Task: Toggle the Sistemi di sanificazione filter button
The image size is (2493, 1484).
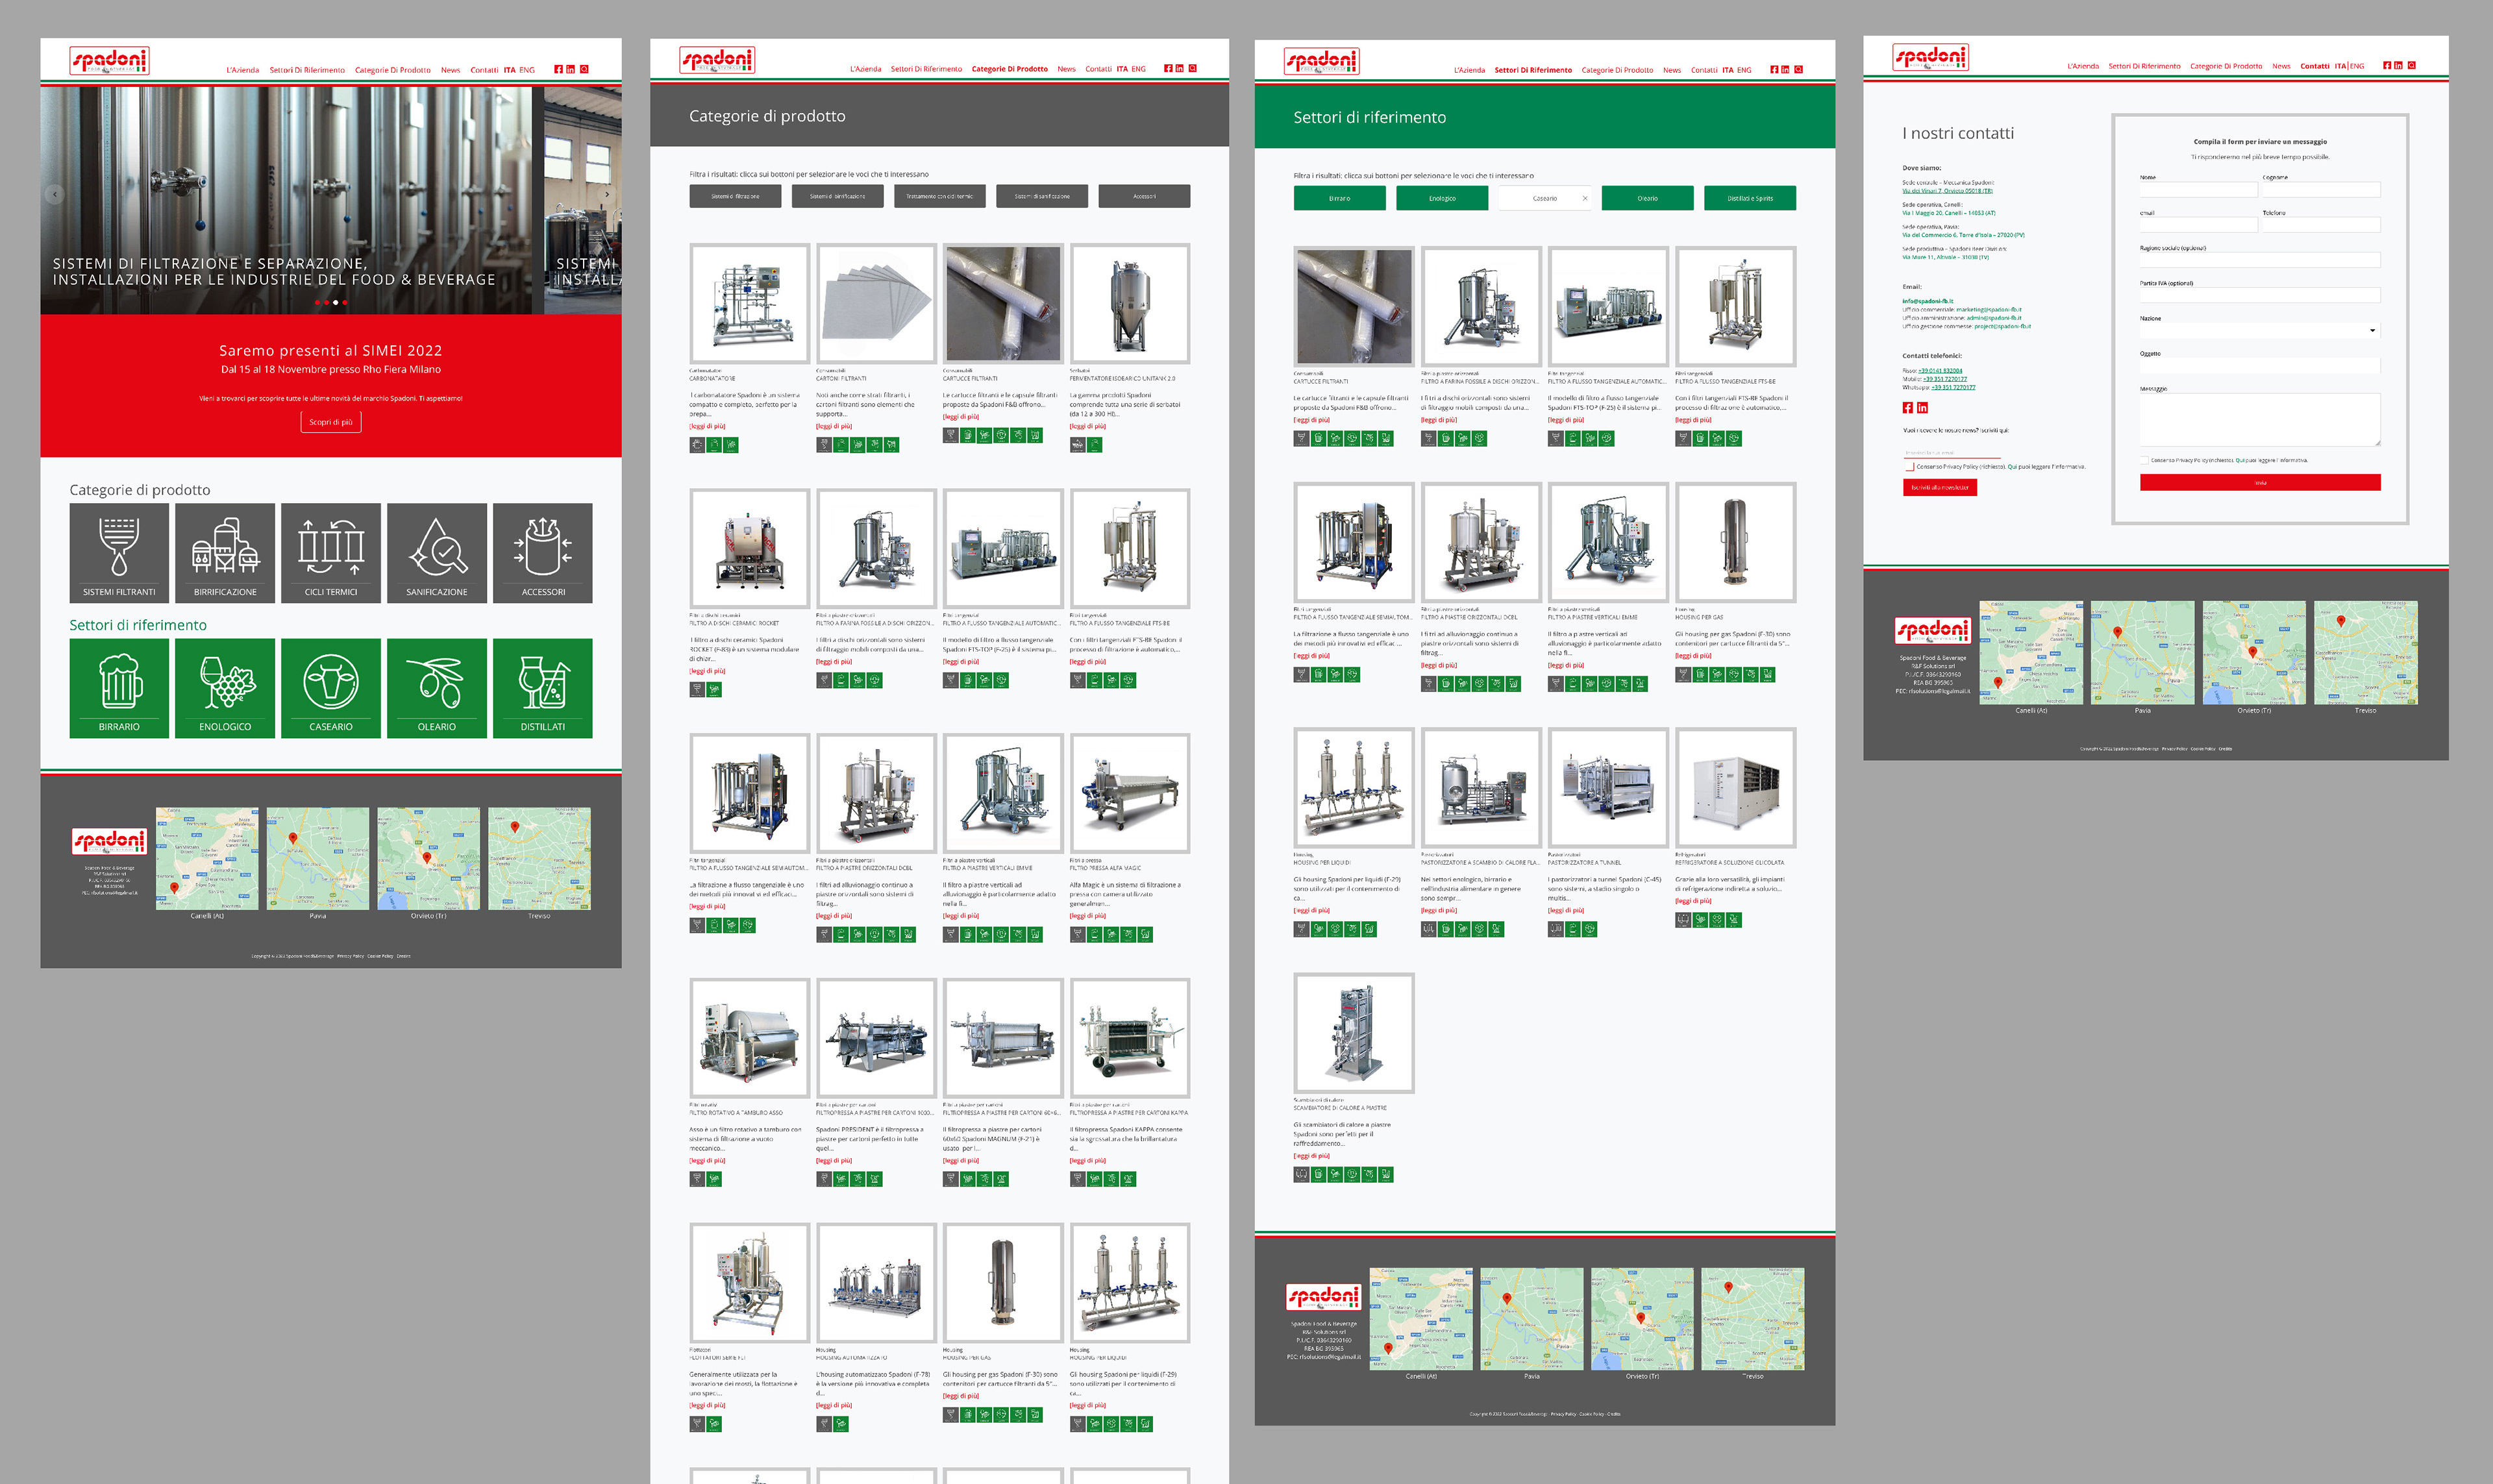Action: coord(1042,196)
